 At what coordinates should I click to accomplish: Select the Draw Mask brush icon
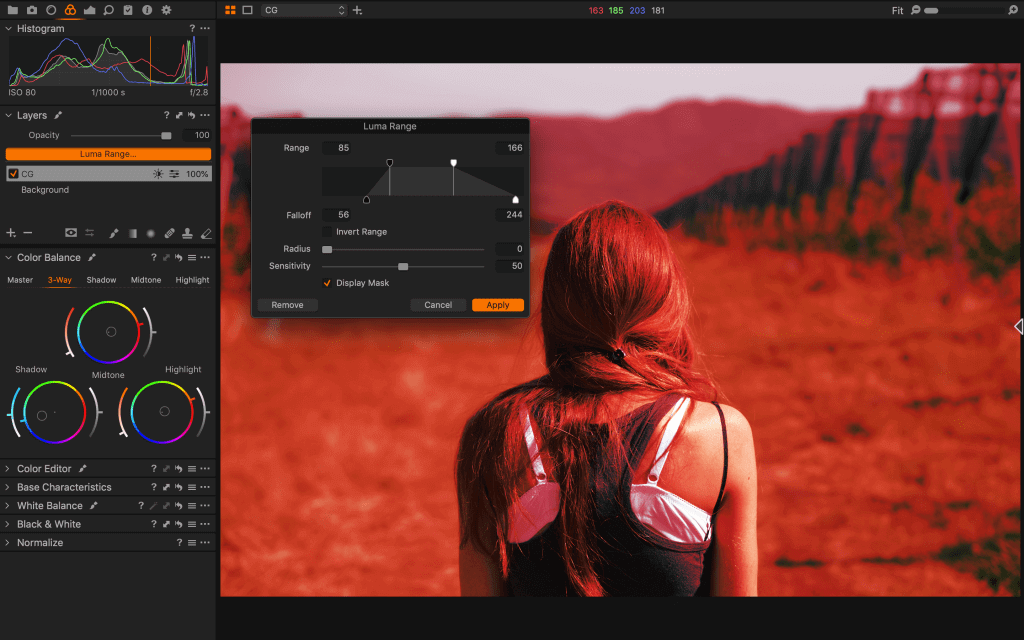tap(113, 233)
